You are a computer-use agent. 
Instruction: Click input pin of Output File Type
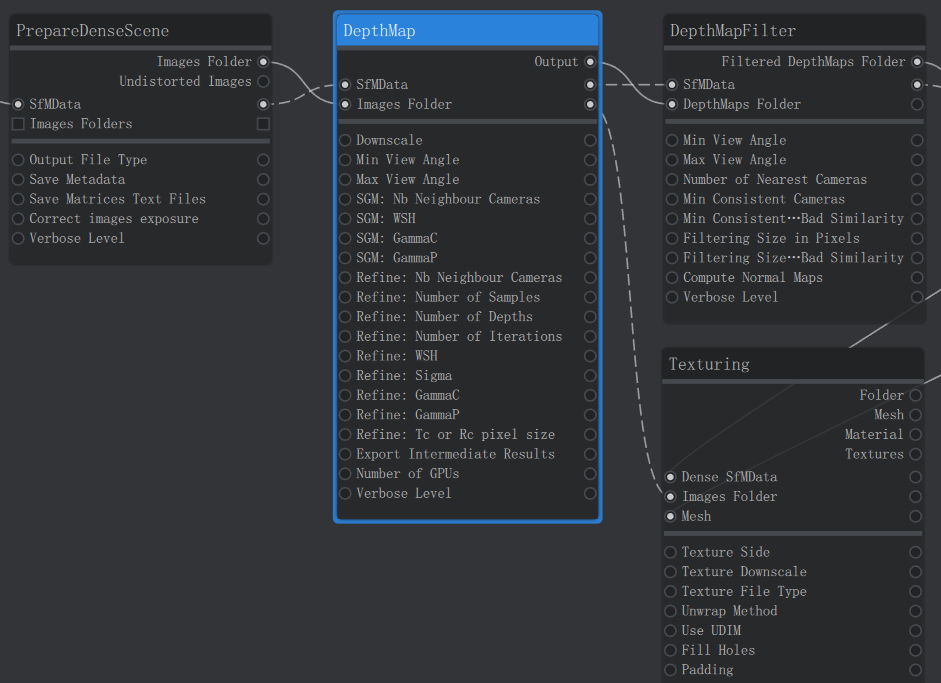[x=18, y=160]
